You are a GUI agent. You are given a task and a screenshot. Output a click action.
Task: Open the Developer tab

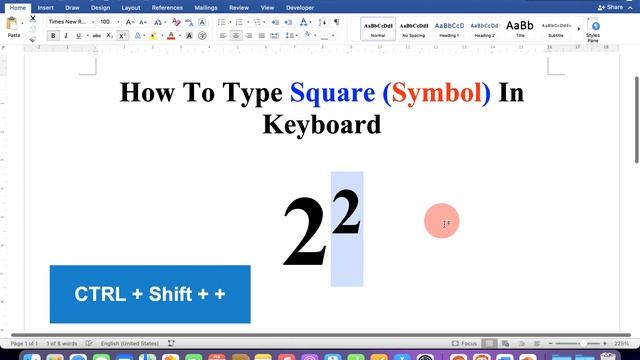[x=300, y=8]
